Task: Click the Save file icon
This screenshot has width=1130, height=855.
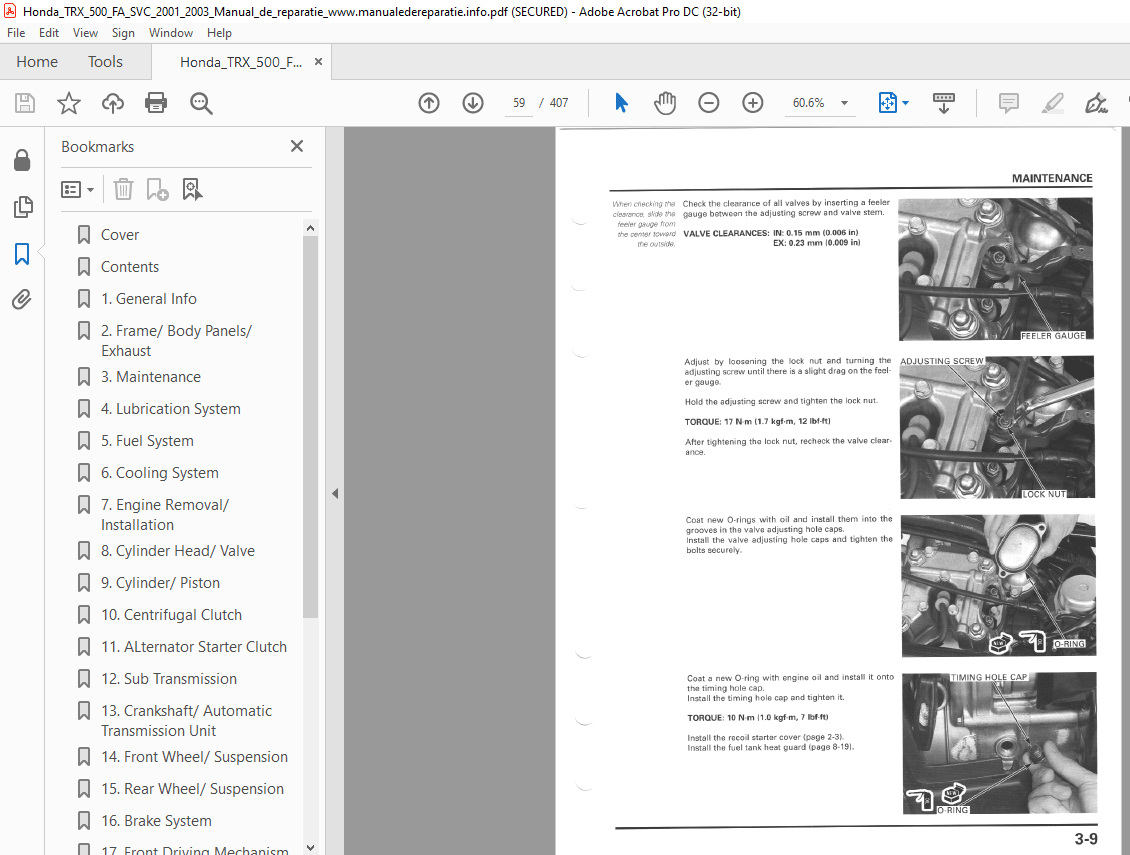Action: coord(25,103)
